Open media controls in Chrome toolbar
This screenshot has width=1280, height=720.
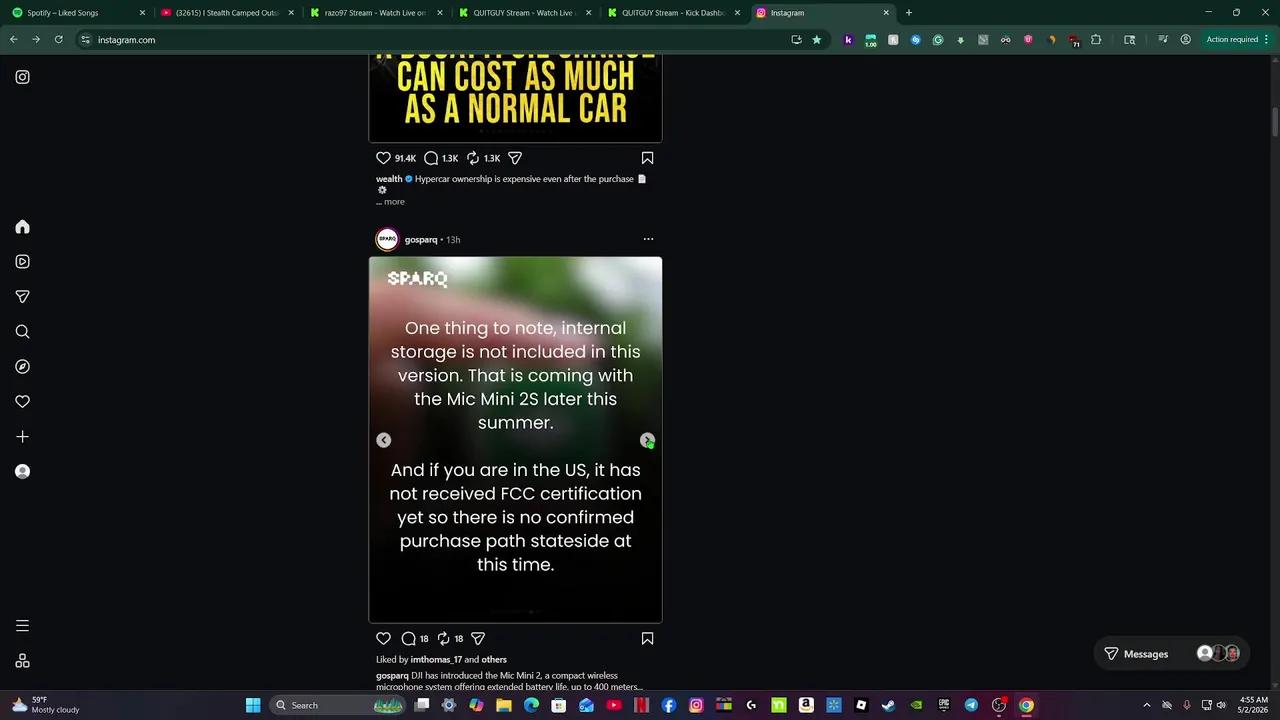[1162, 40]
